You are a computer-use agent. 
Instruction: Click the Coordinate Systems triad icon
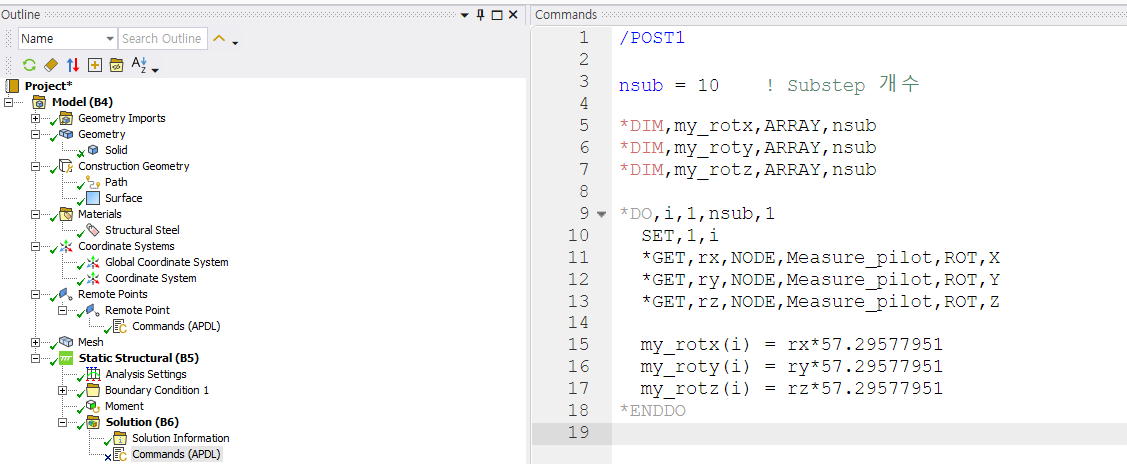(66, 246)
